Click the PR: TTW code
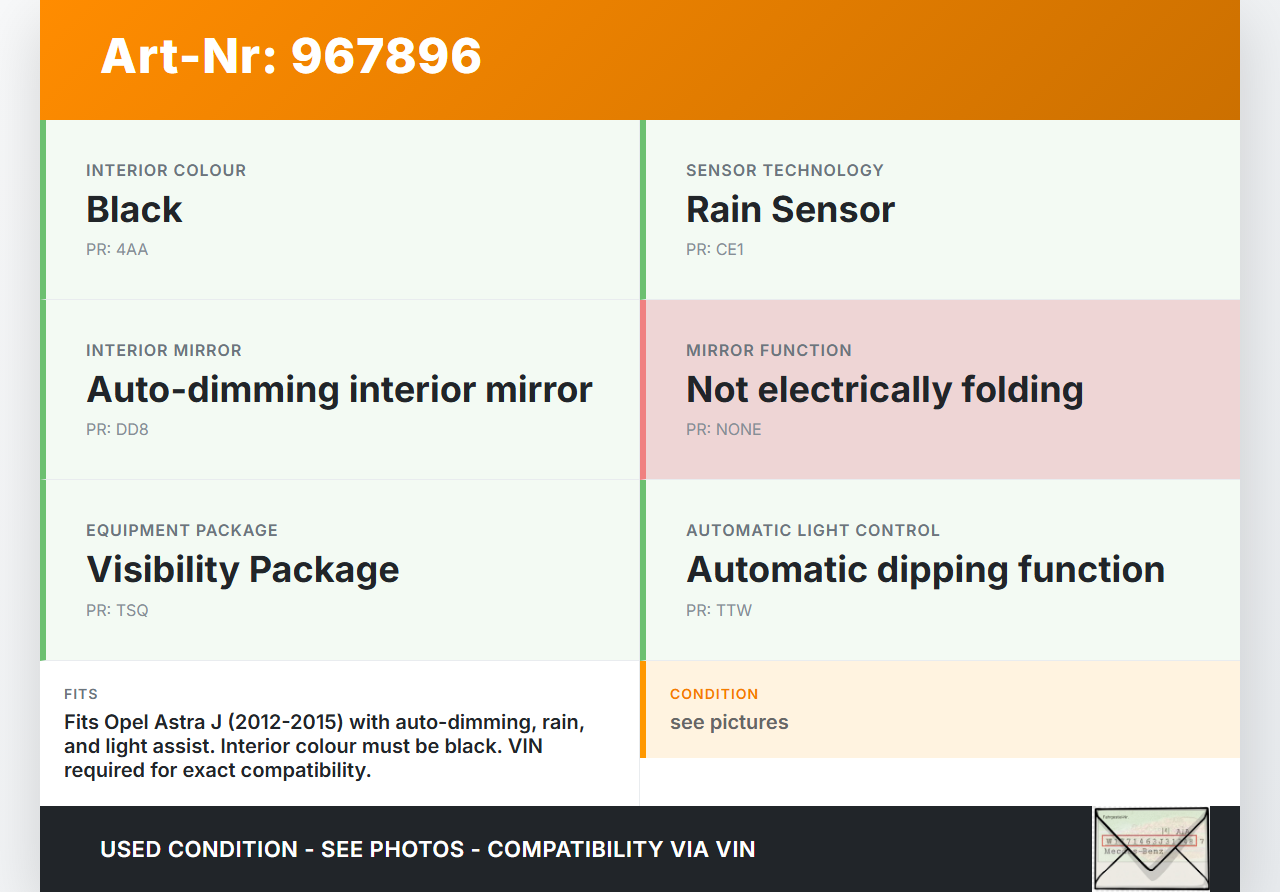Screen dimensions: 1280x892 coord(719,610)
